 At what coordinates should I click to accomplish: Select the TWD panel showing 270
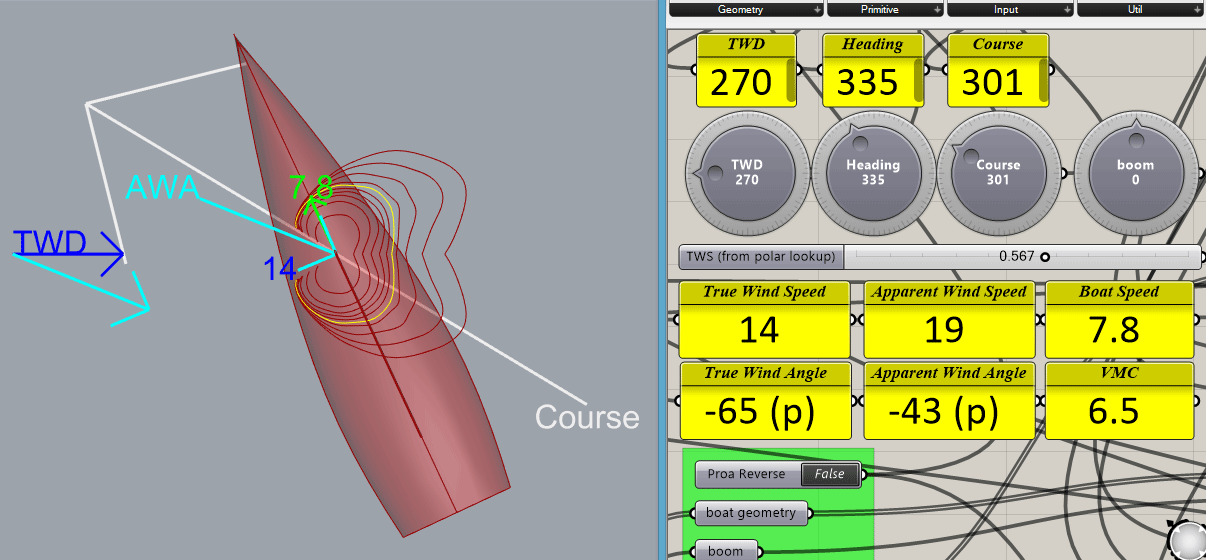point(746,71)
